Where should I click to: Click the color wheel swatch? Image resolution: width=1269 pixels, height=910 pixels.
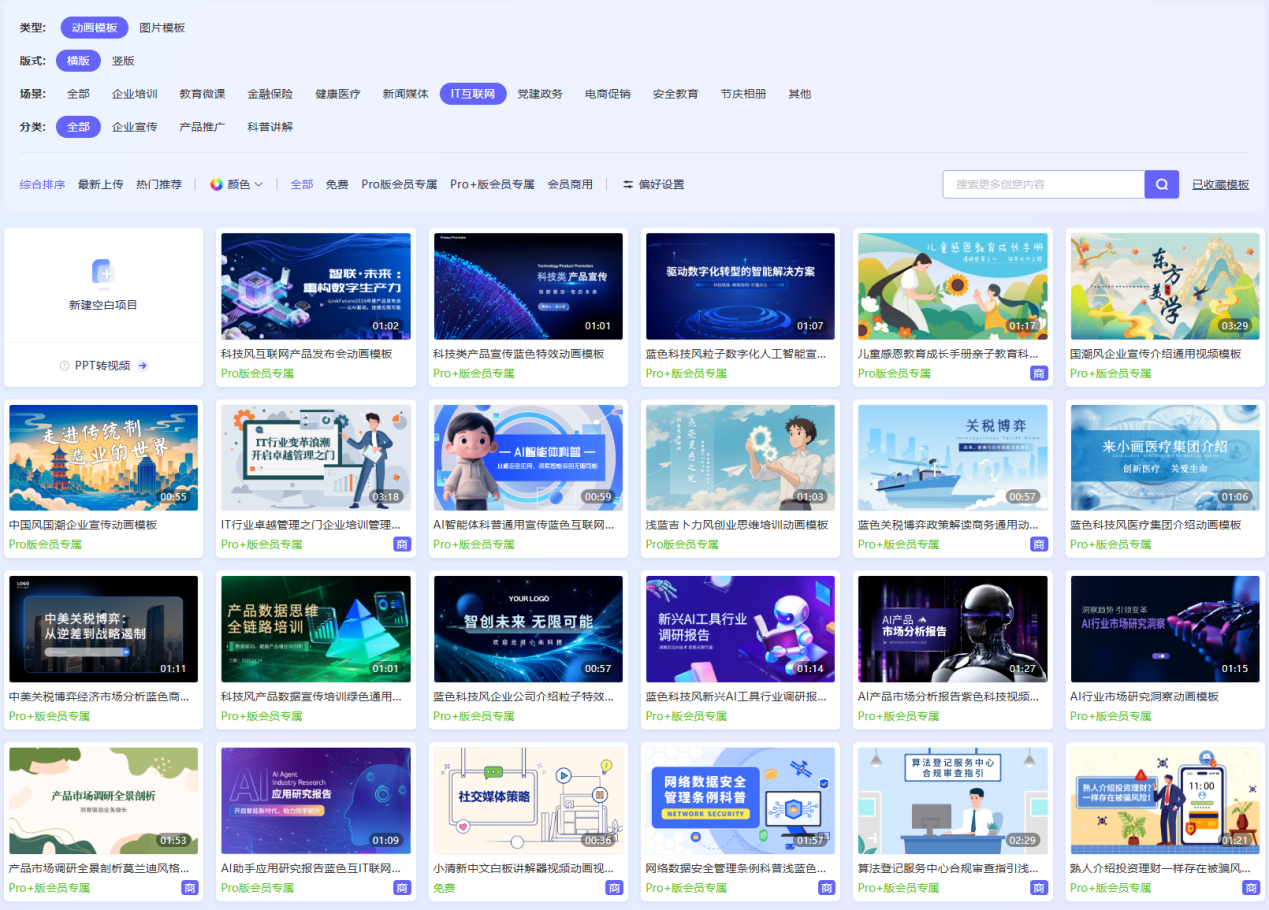click(216, 185)
